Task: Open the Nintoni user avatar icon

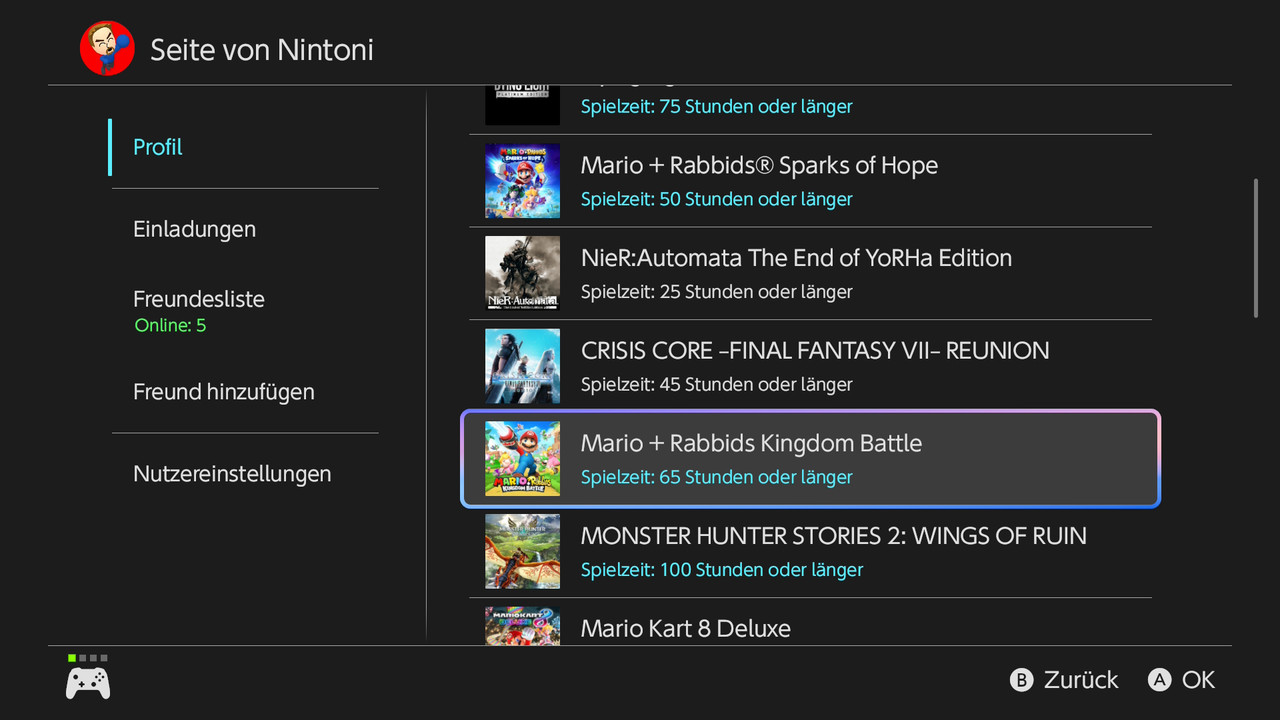Action: click(x=107, y=49)
